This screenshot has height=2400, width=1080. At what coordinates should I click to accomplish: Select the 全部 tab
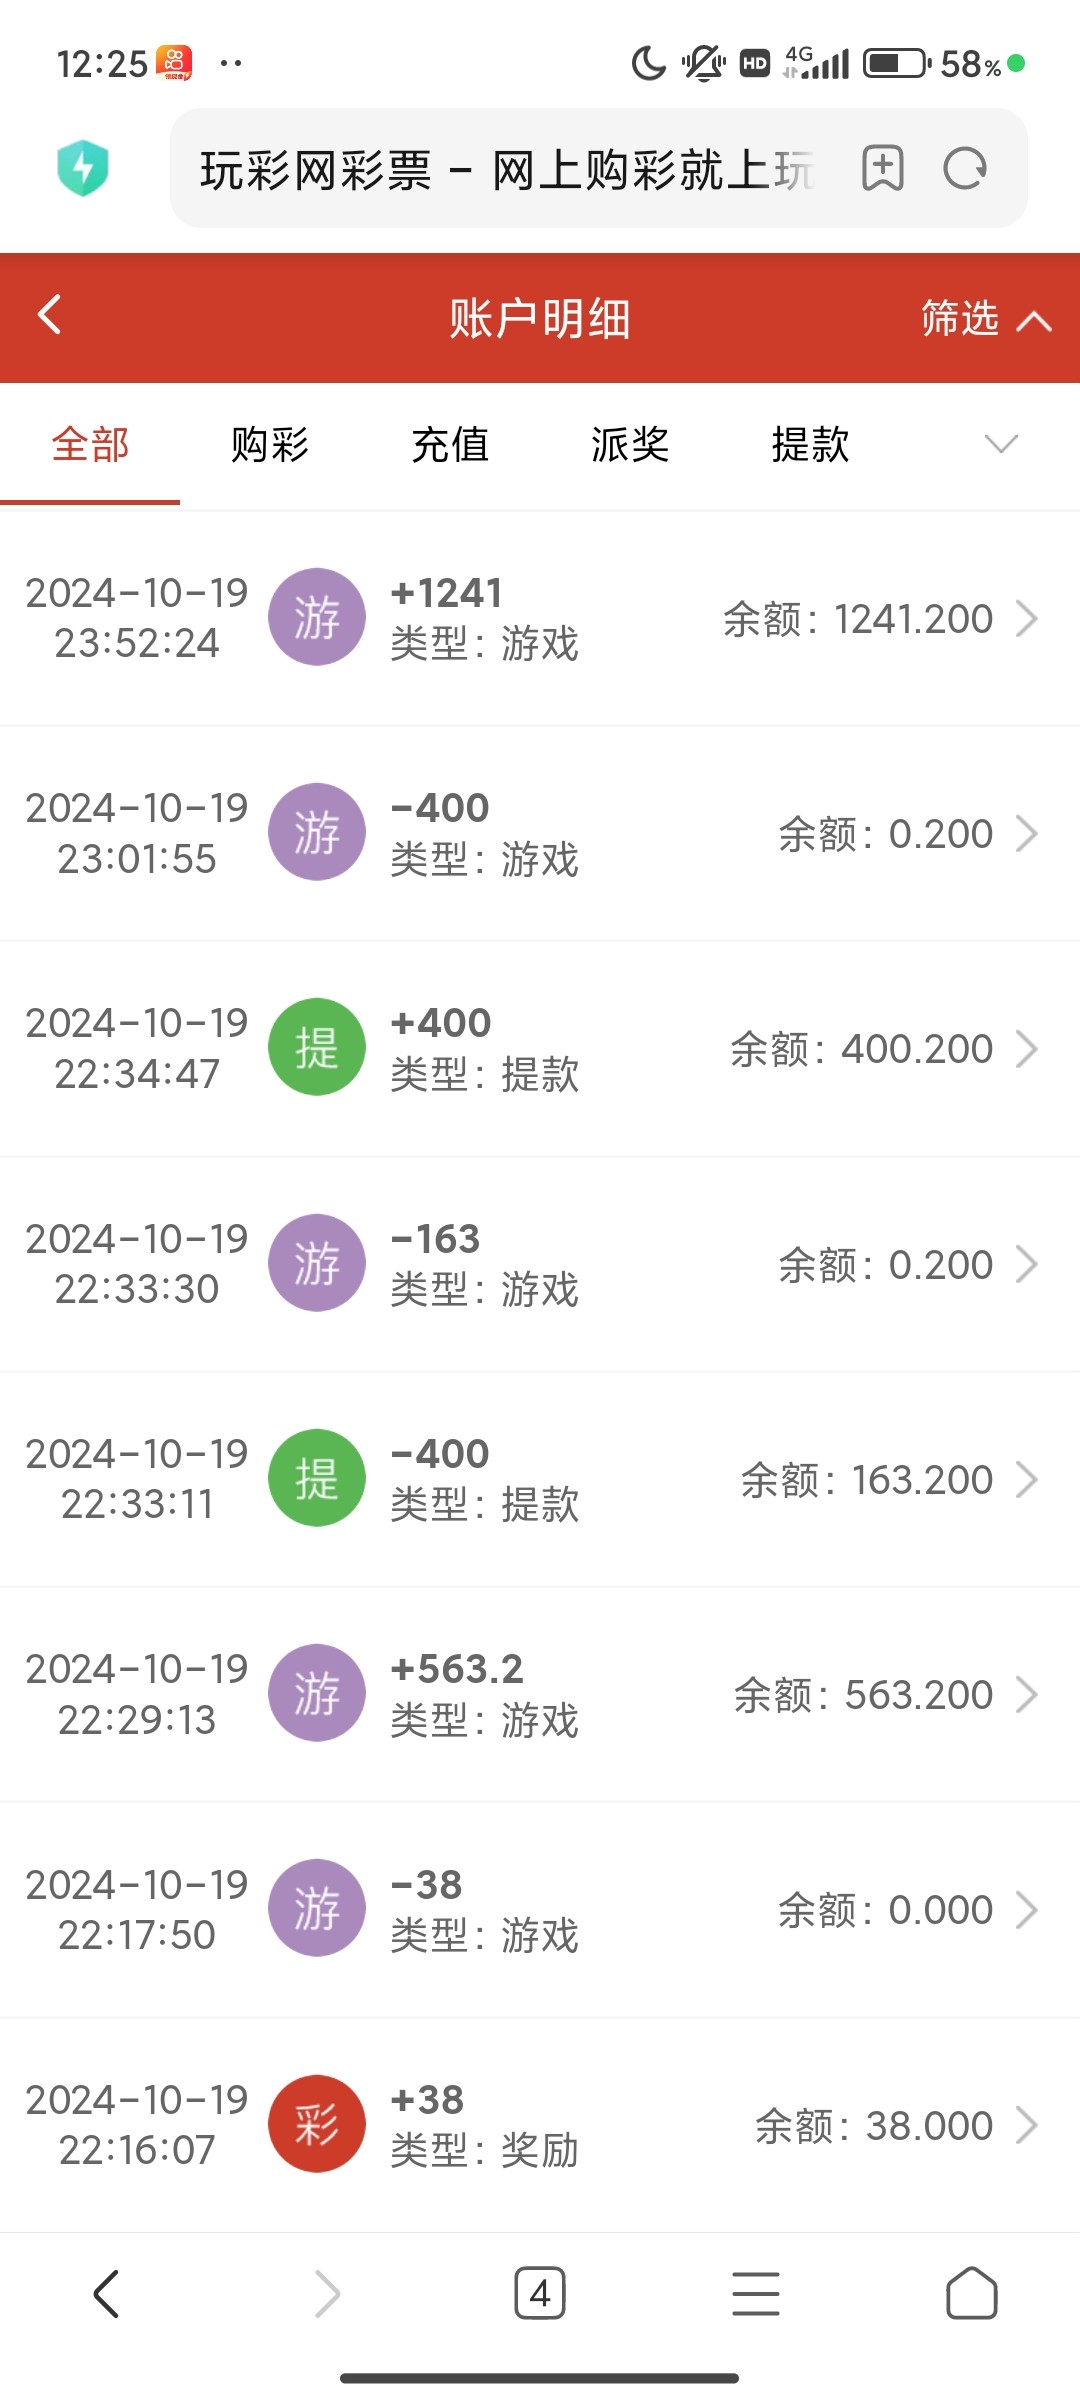90,444
